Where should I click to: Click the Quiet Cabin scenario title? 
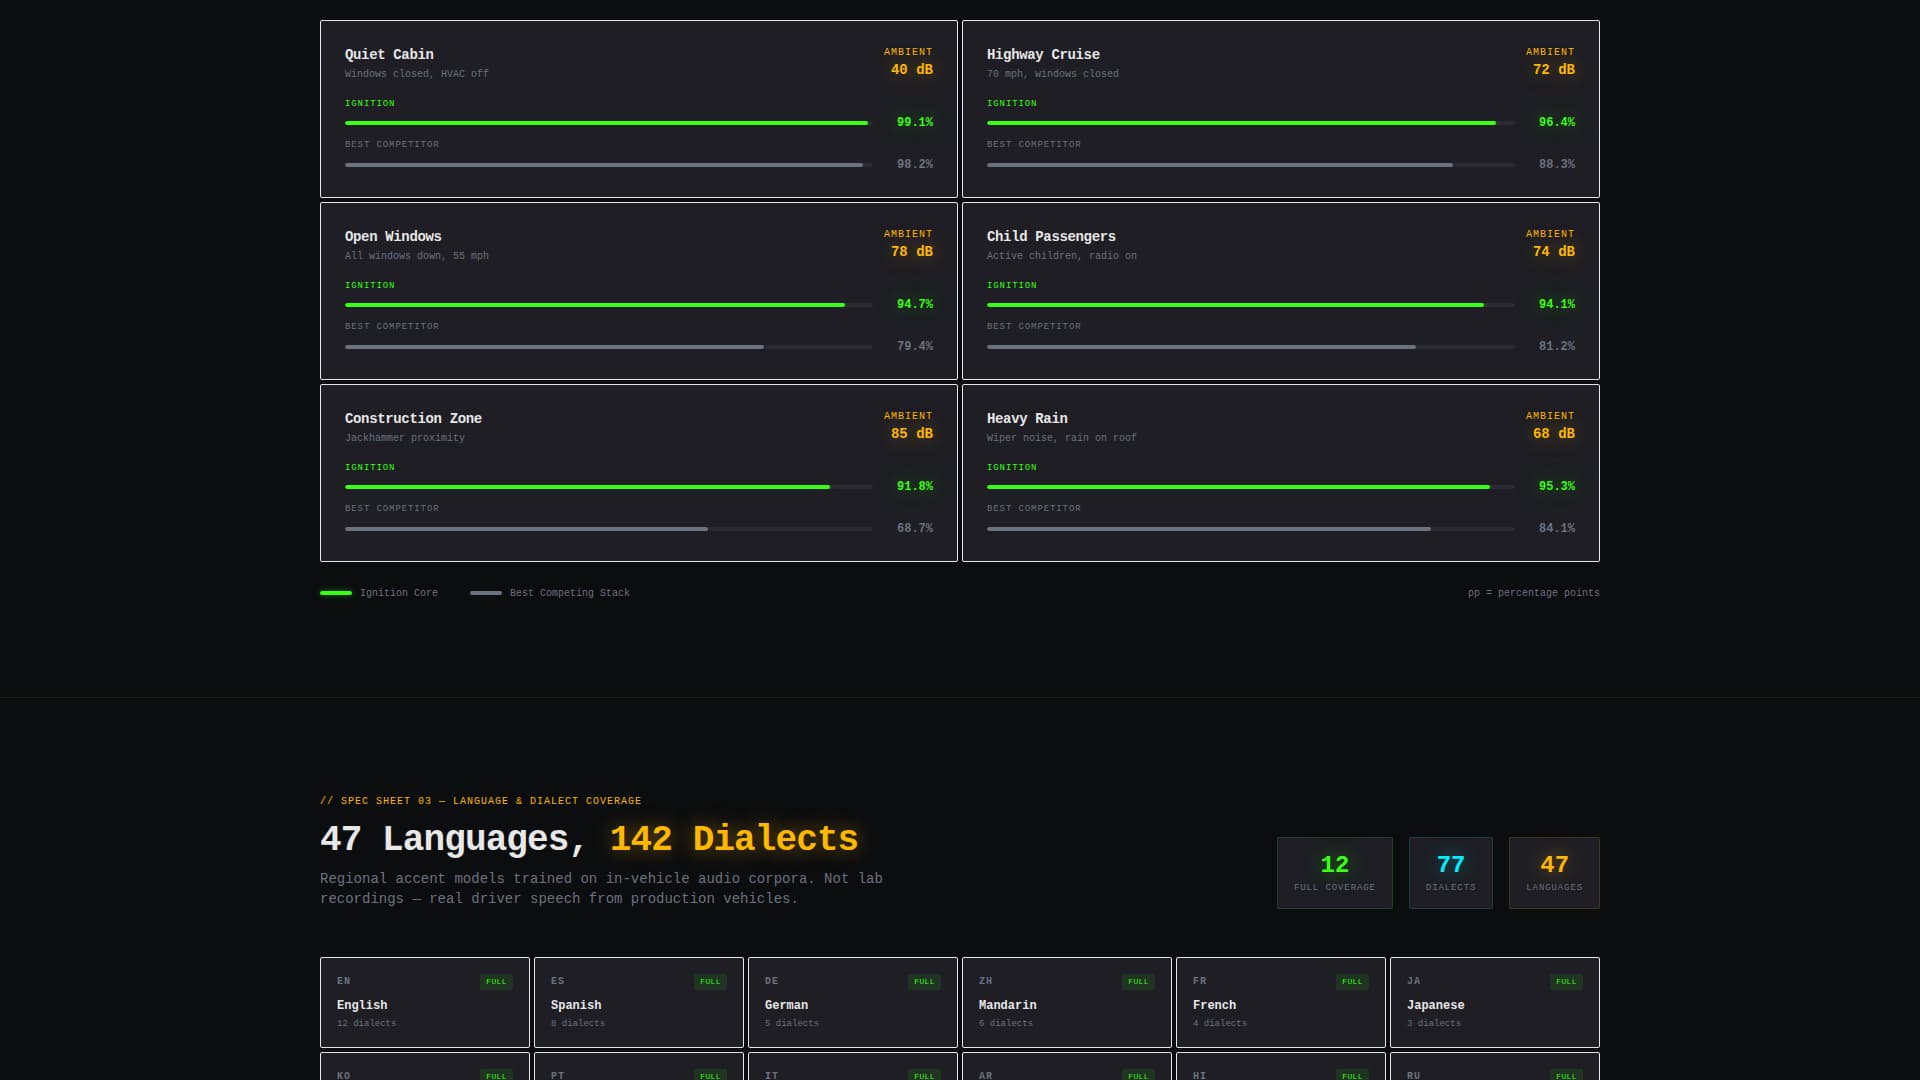pos(389,54)
